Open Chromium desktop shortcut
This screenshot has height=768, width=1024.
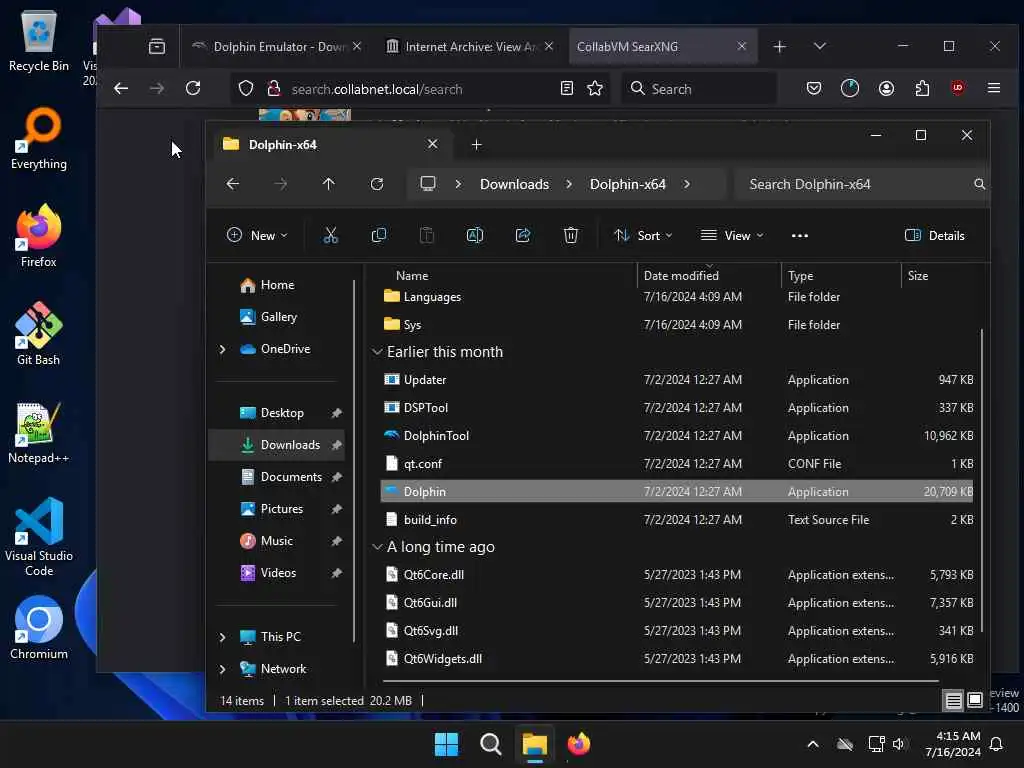coord(39,627)
